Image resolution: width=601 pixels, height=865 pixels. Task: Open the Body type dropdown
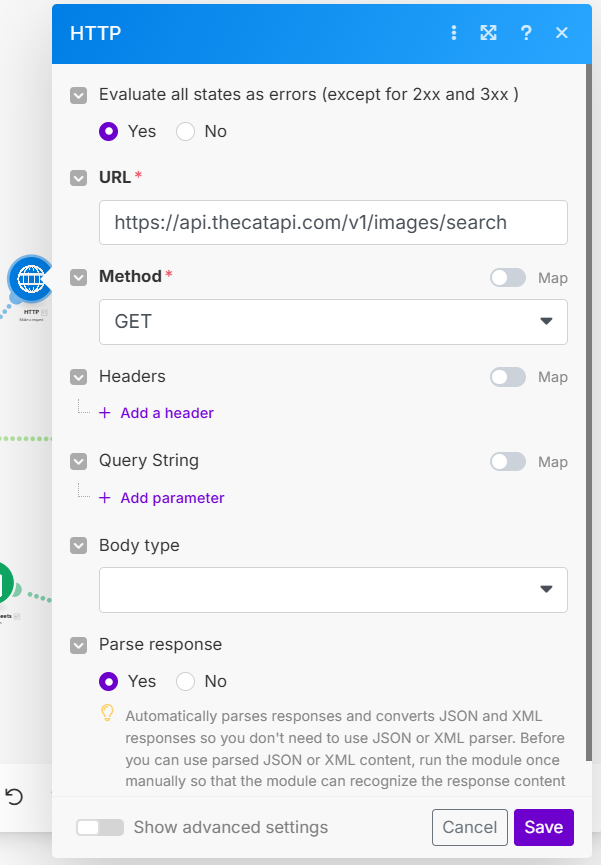pyautogui.click(x=333, y=589)
